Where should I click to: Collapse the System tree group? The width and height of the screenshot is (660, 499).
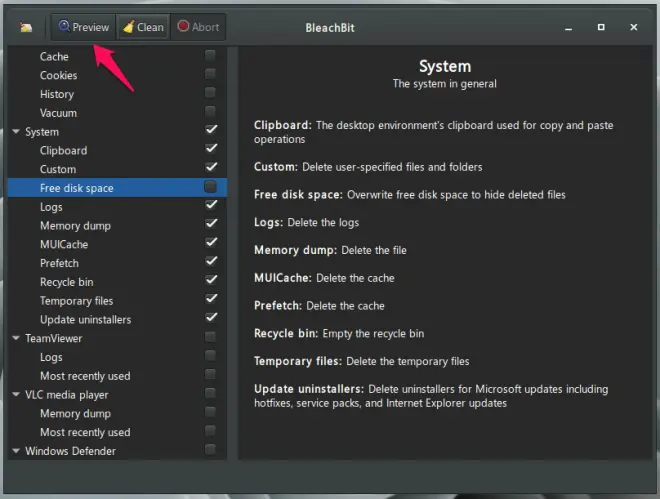pos(16,132)
